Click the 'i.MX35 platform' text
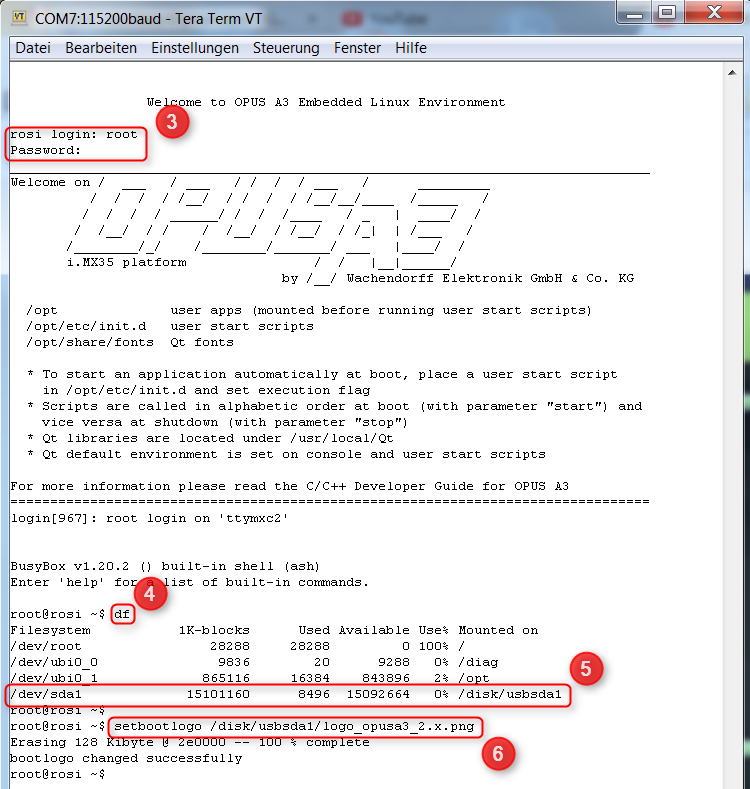Image resolution: width=750 pixels, height=789 pixels. click(127, 262)
